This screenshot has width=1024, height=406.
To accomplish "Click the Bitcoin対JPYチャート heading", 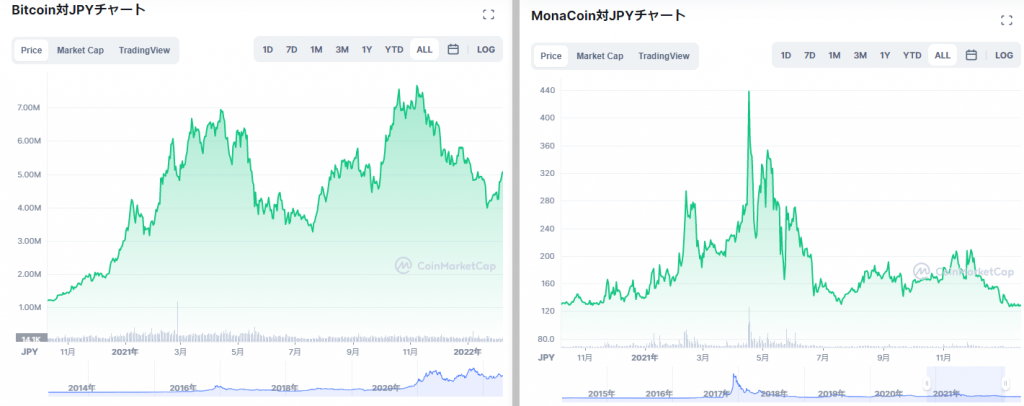I will point(78,10).
